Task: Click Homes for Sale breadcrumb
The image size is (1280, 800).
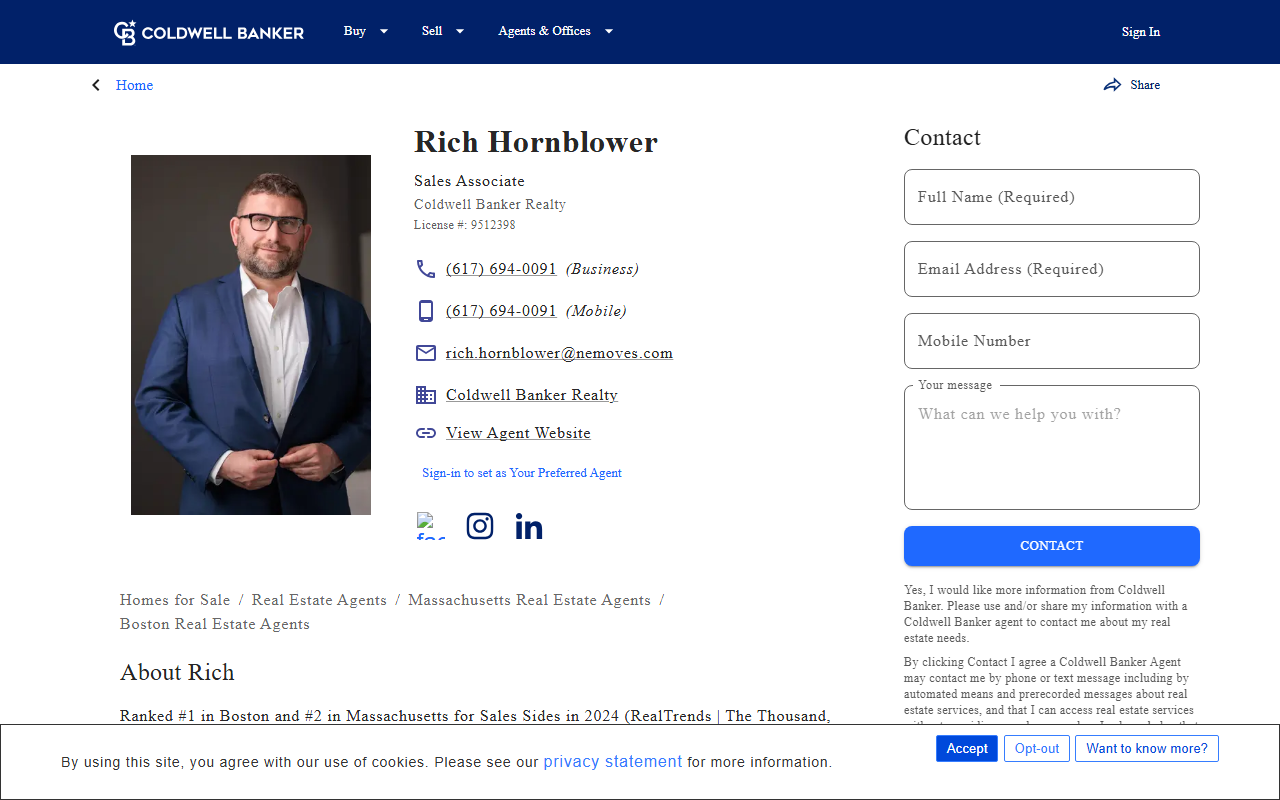Action: [175, 600]
